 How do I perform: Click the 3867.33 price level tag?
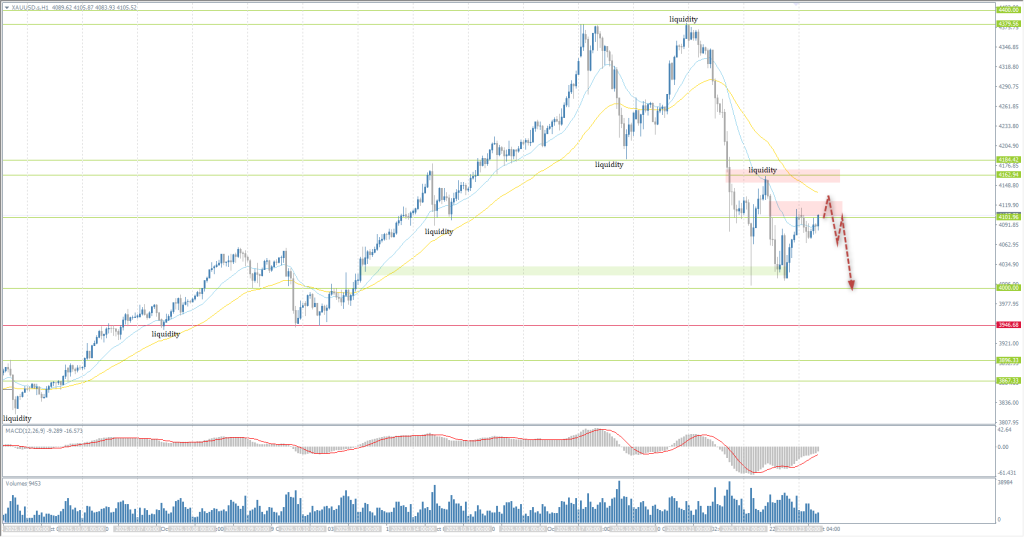[x=1007, y=380]
